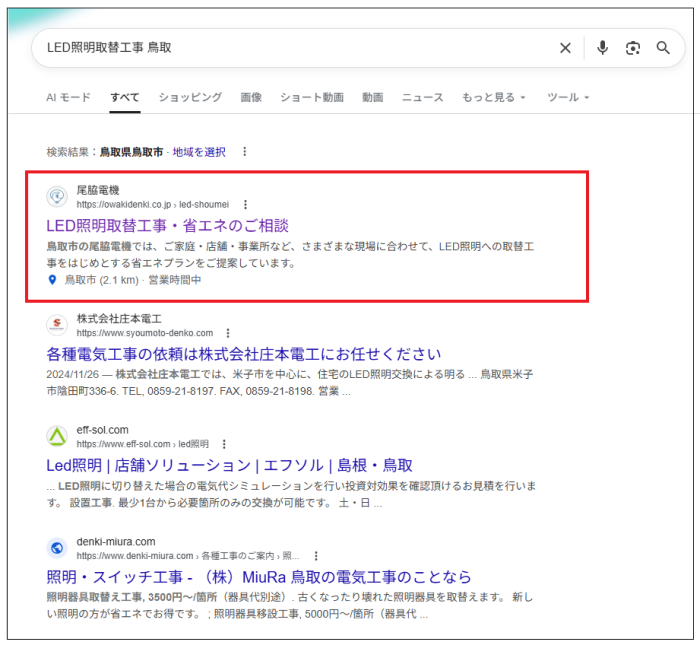This screenshot has width=700, height=645.
Task: Open more options for owakidenki.co.jp result
Action: coord(245,204)
